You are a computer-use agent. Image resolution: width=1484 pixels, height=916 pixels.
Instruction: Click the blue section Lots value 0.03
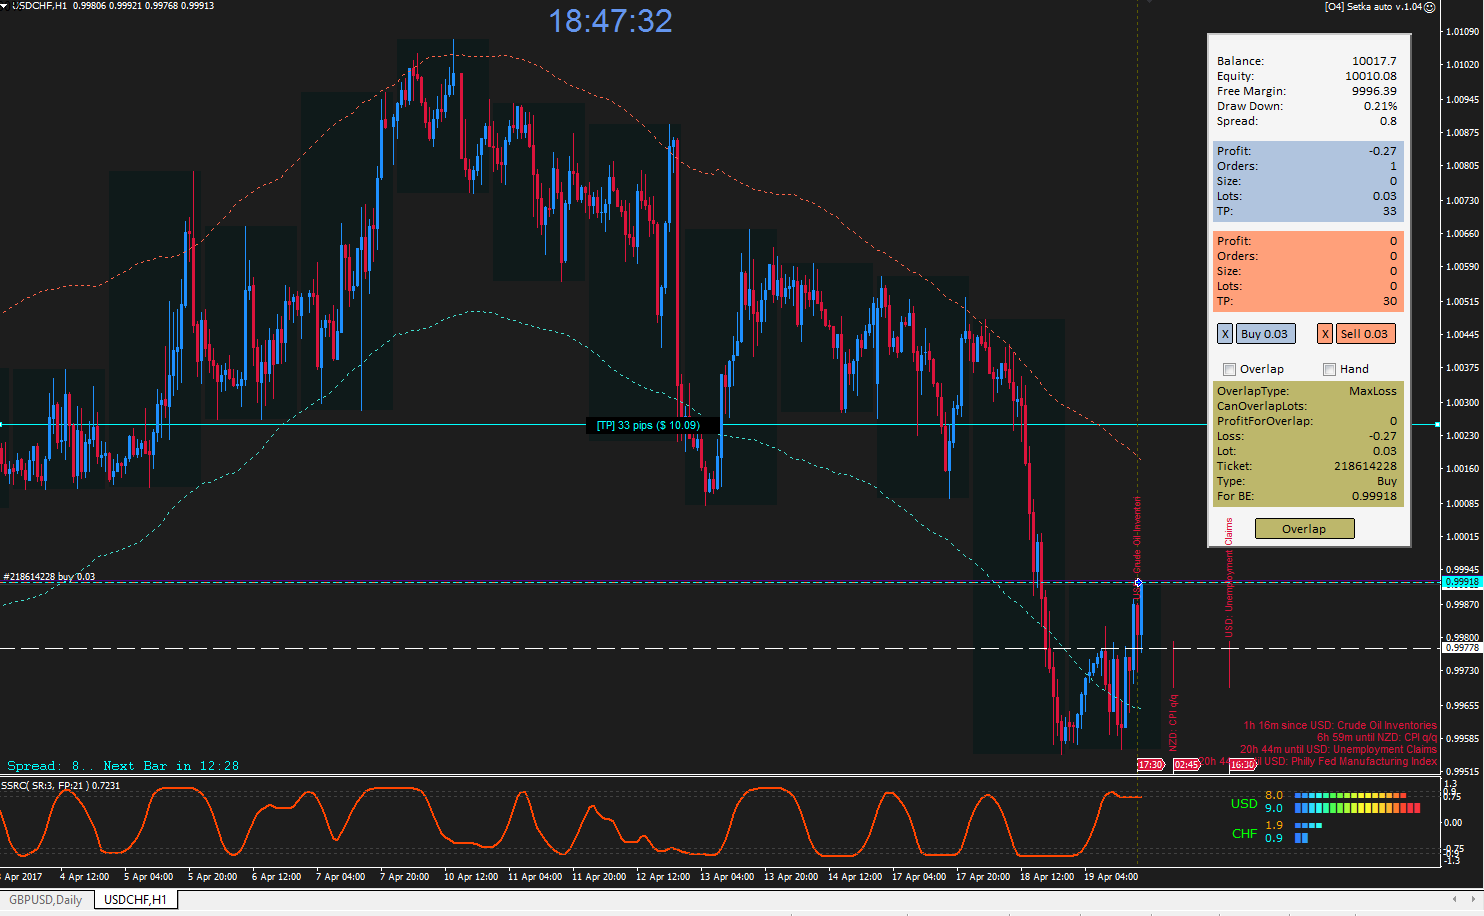1385,196
